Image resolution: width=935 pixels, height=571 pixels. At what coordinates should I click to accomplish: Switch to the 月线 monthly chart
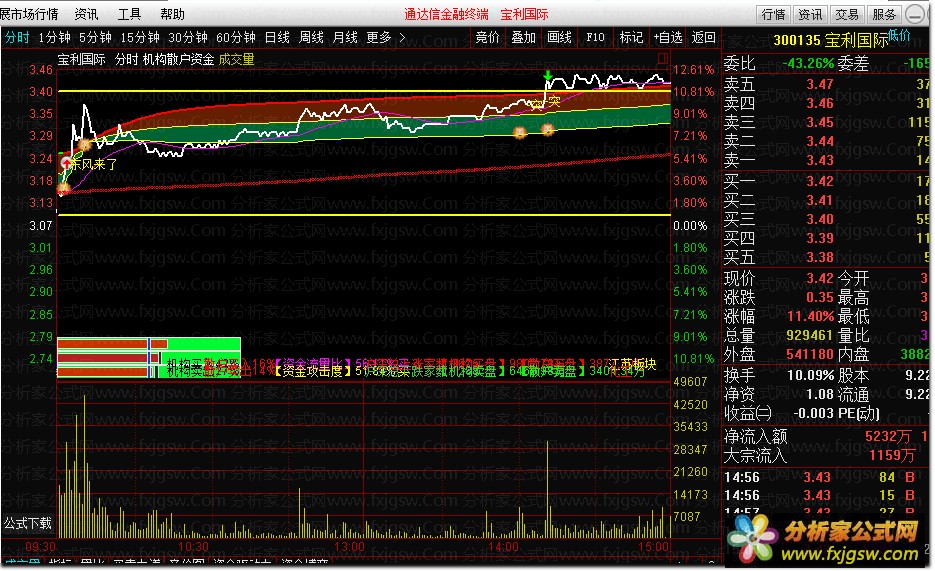[345, 38]
